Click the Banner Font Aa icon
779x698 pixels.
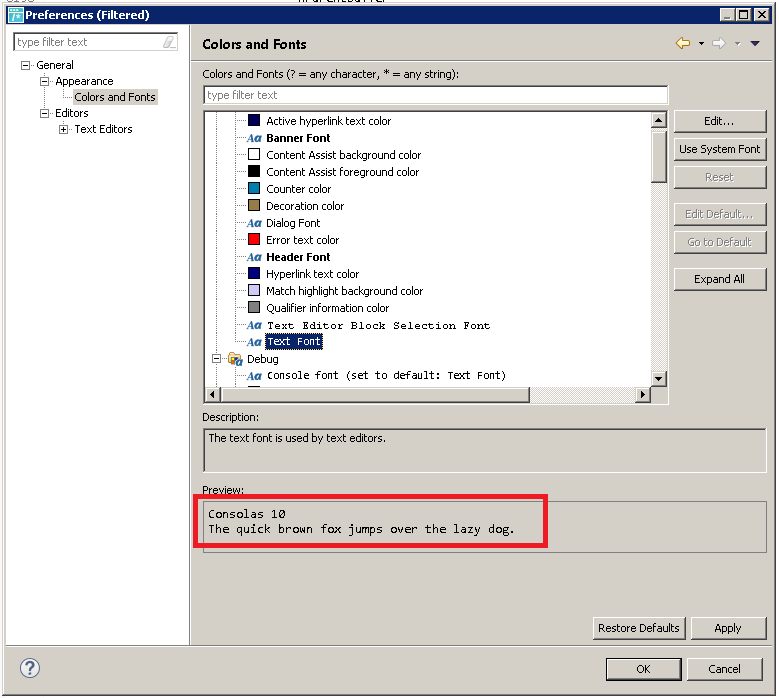[254, 138]
